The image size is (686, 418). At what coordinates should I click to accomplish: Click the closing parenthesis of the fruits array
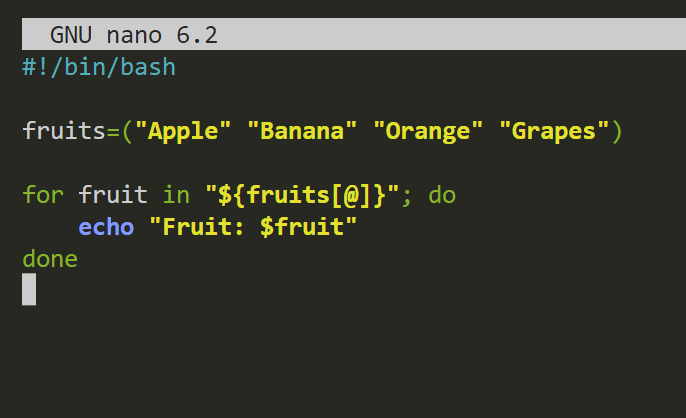point(617,131)
